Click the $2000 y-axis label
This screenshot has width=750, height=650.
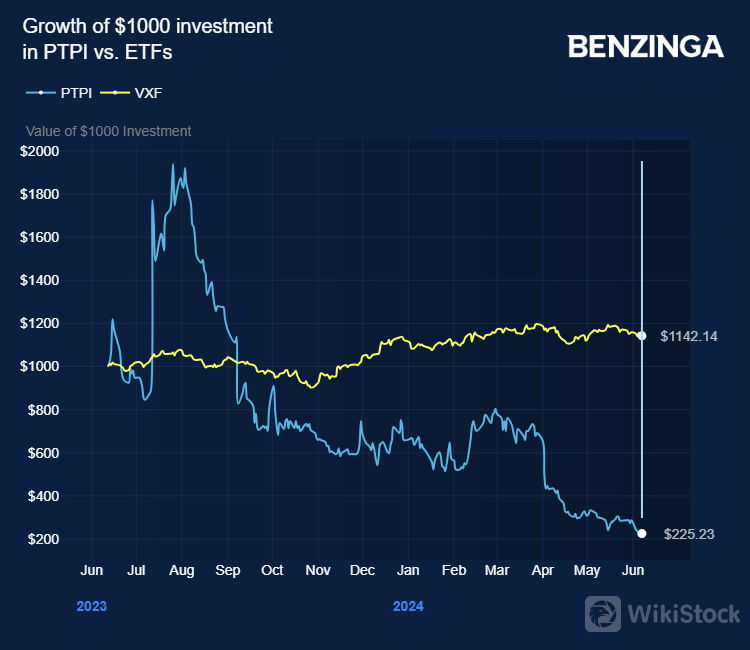tap(41, 151)
